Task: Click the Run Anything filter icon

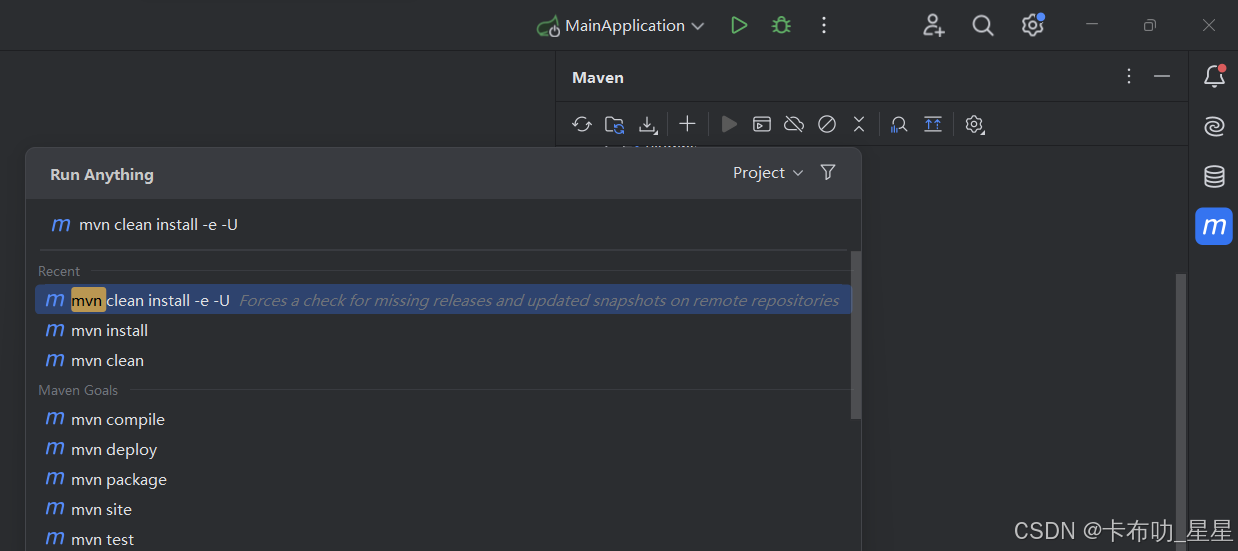Action: (x=828, y=172)
